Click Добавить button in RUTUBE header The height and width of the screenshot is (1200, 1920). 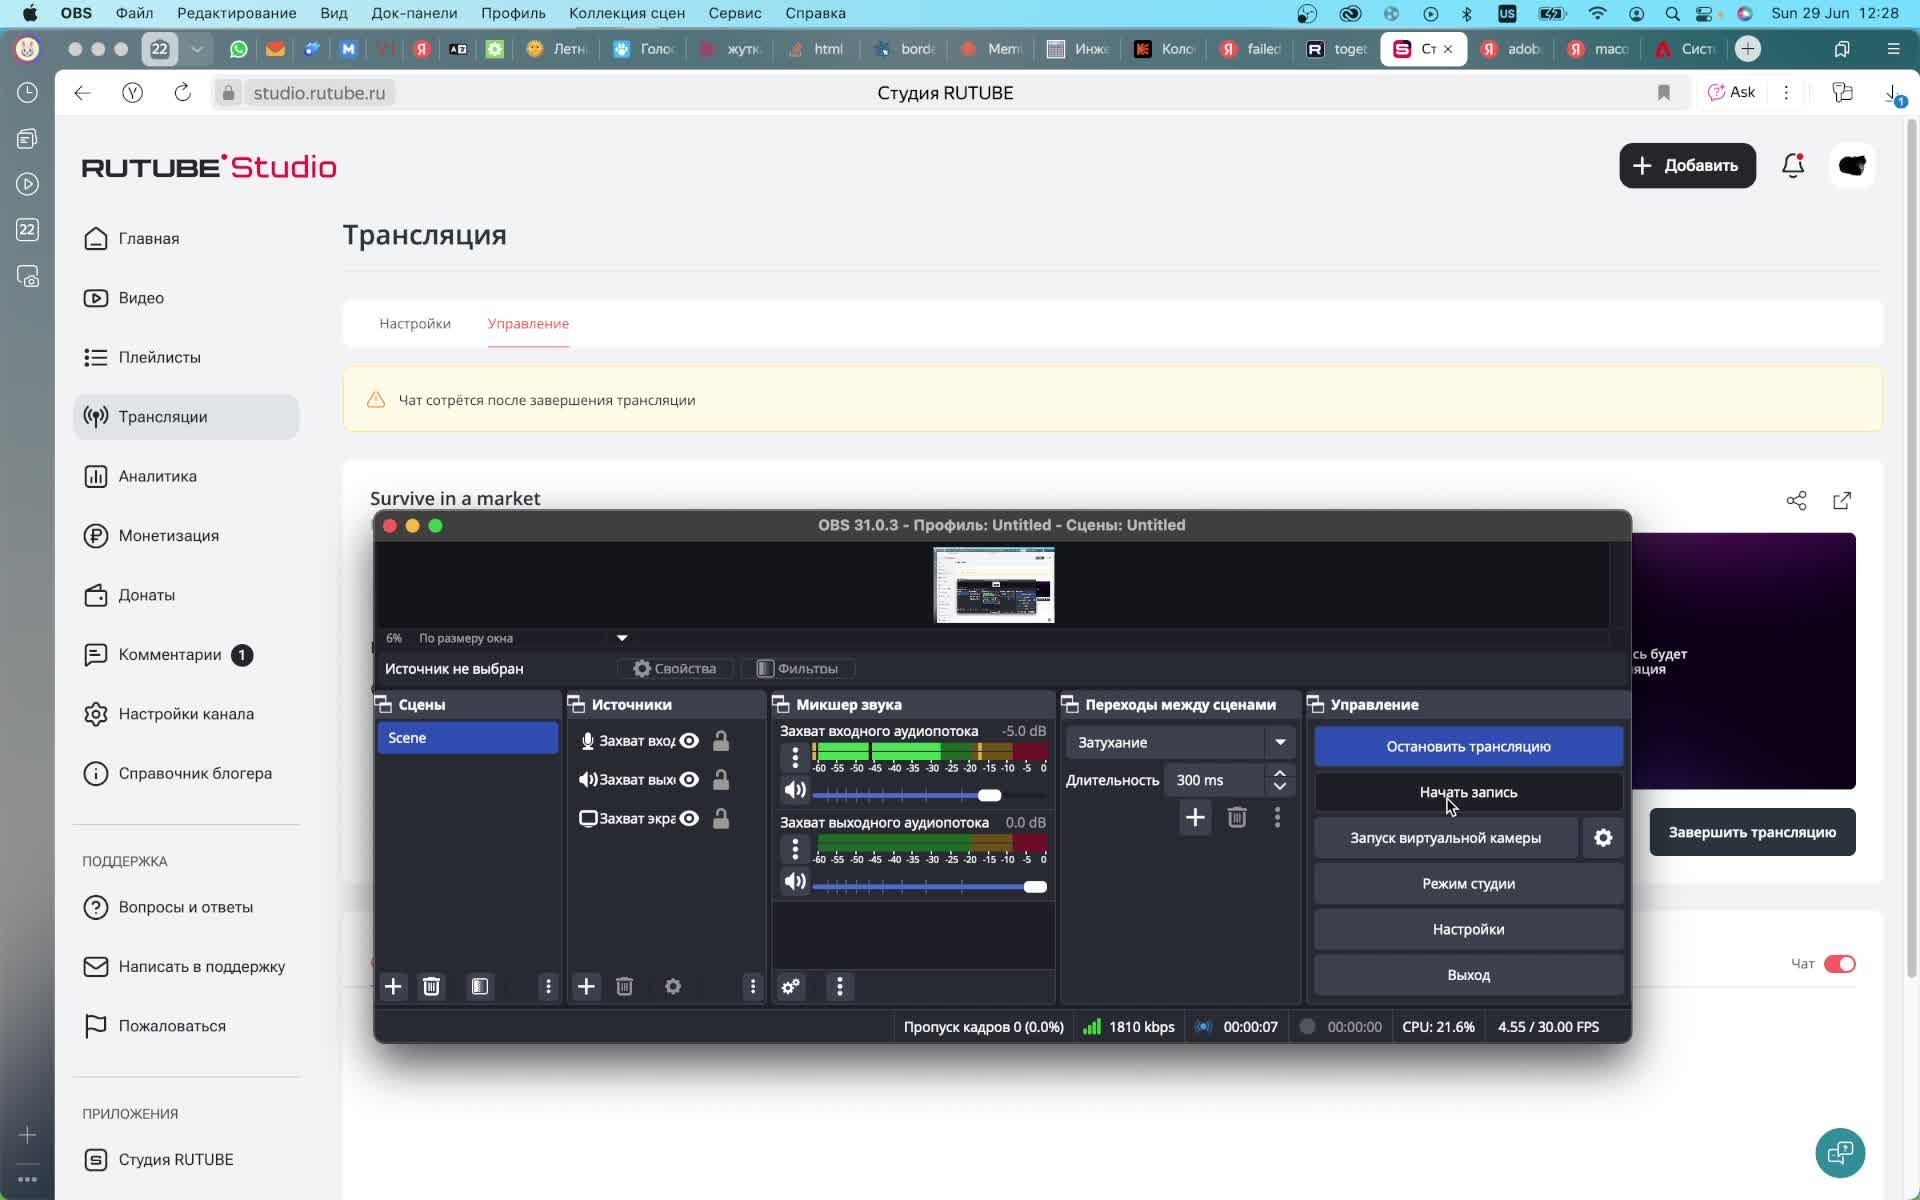pos(1687,165)
